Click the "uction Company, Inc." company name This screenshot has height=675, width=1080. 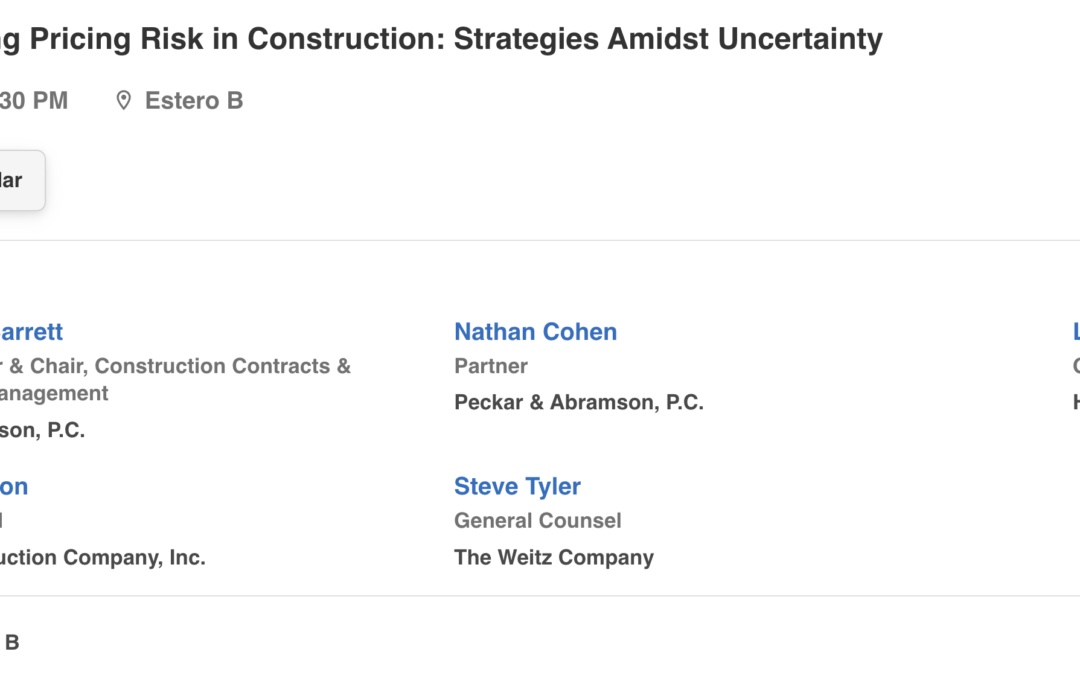coord(103,557)
